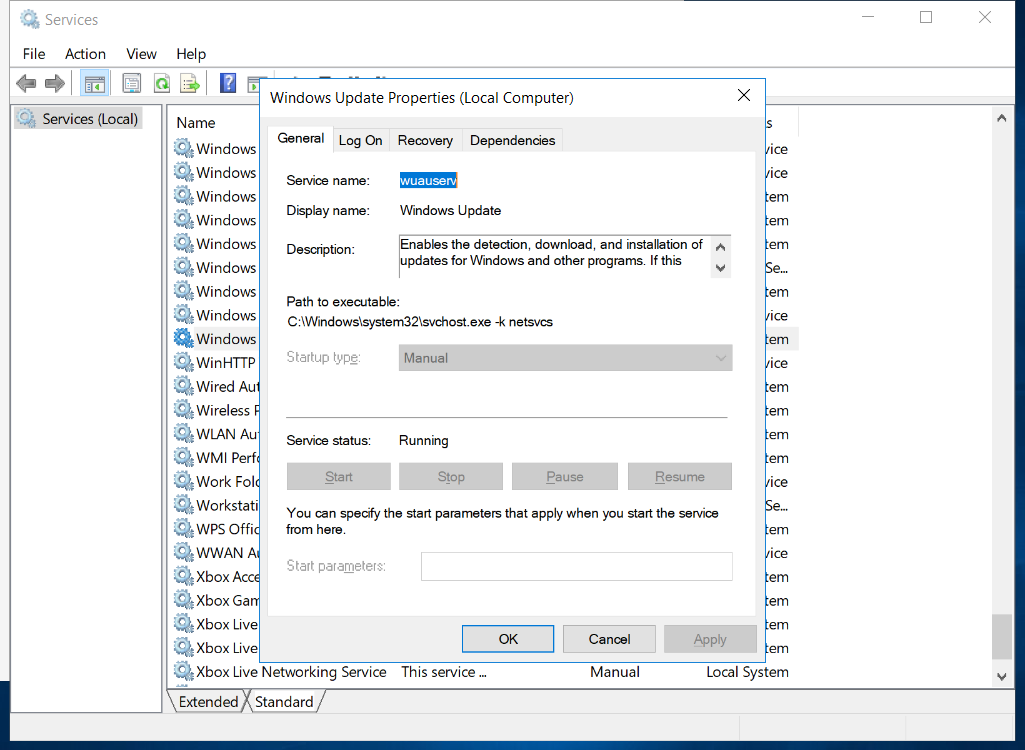Click the gear icon beside Services (Local)

coord(26,118)
